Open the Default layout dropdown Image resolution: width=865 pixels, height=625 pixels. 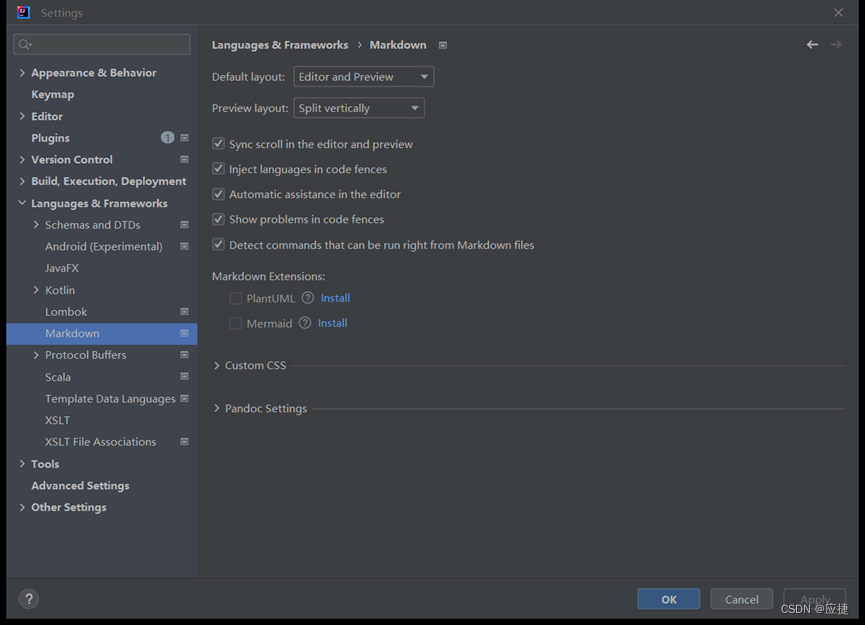(x=364, y=77)
